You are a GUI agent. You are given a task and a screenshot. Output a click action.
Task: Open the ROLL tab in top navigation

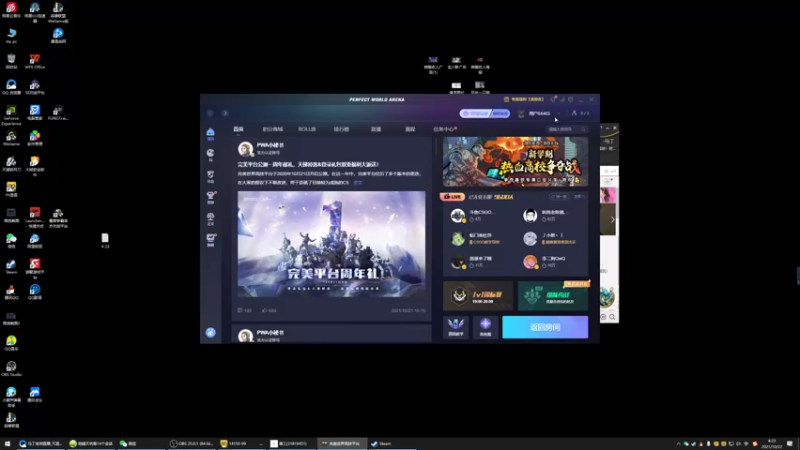click(x=307, y=129)
